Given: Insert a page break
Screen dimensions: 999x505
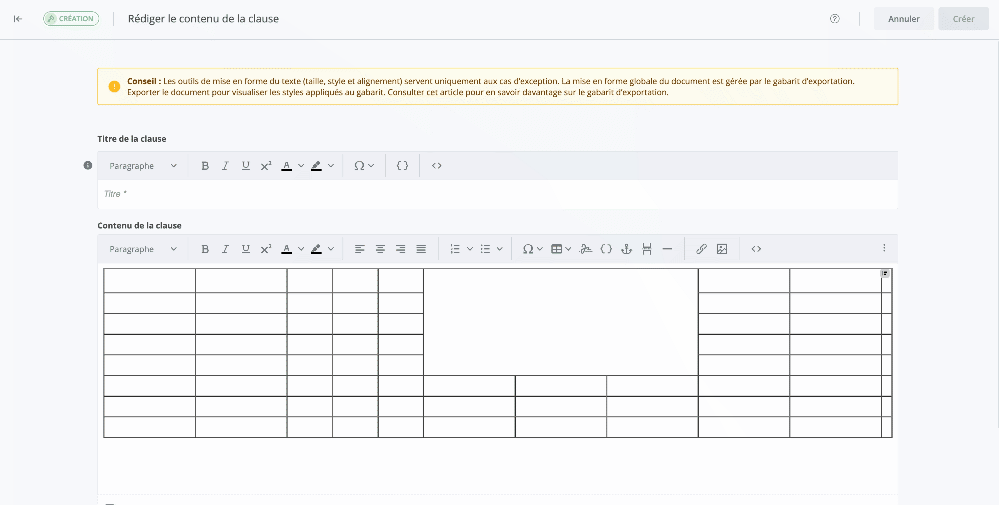Looking at the screenshot, I should pos(647,249).
